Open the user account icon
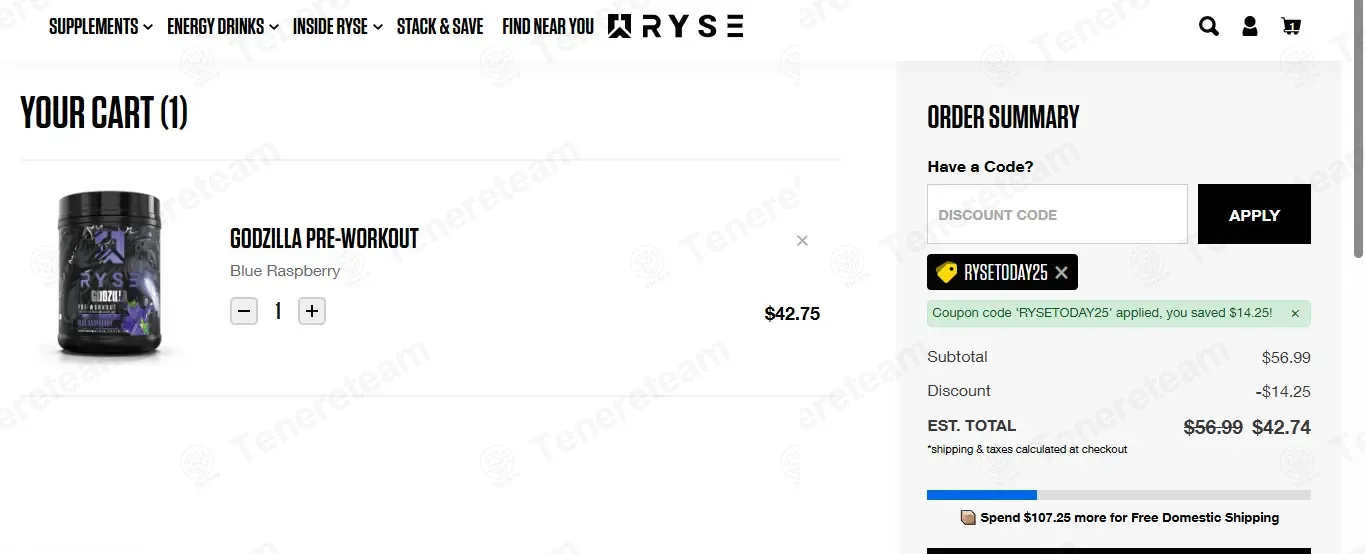Screen dimensions: 1365x554 1250,27
